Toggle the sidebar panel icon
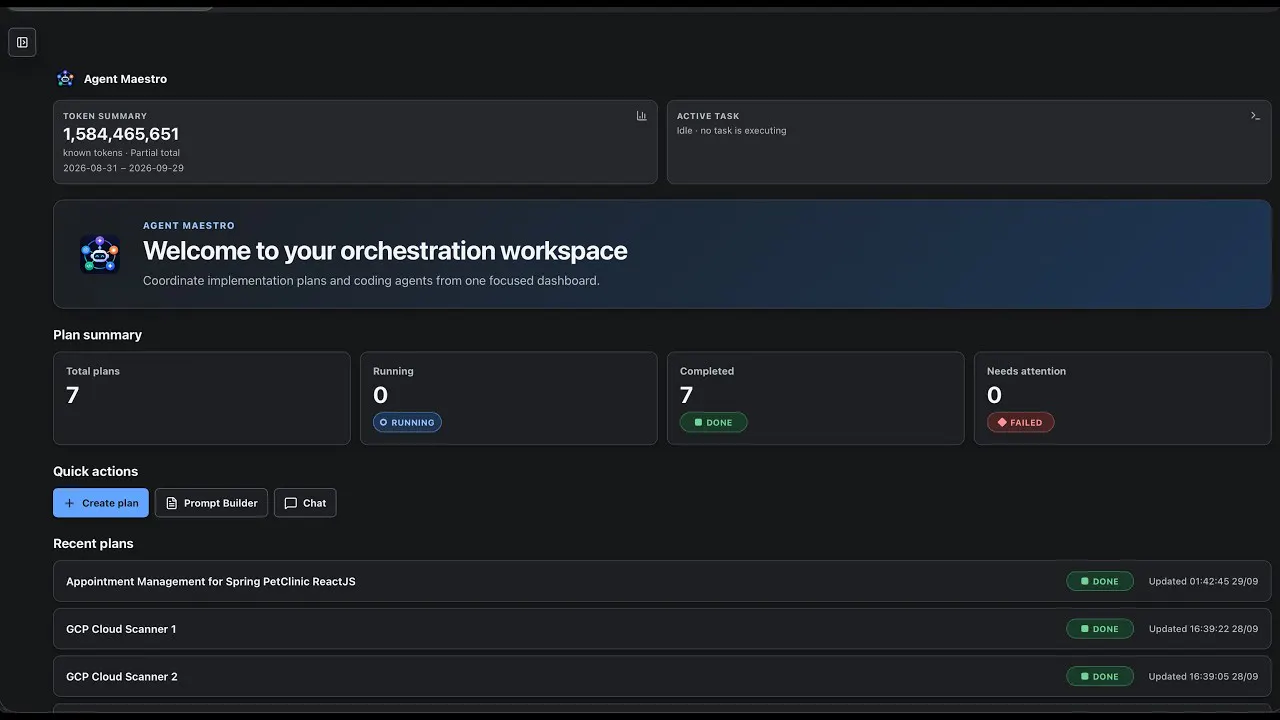1280x720 pixels. [22, 42]
